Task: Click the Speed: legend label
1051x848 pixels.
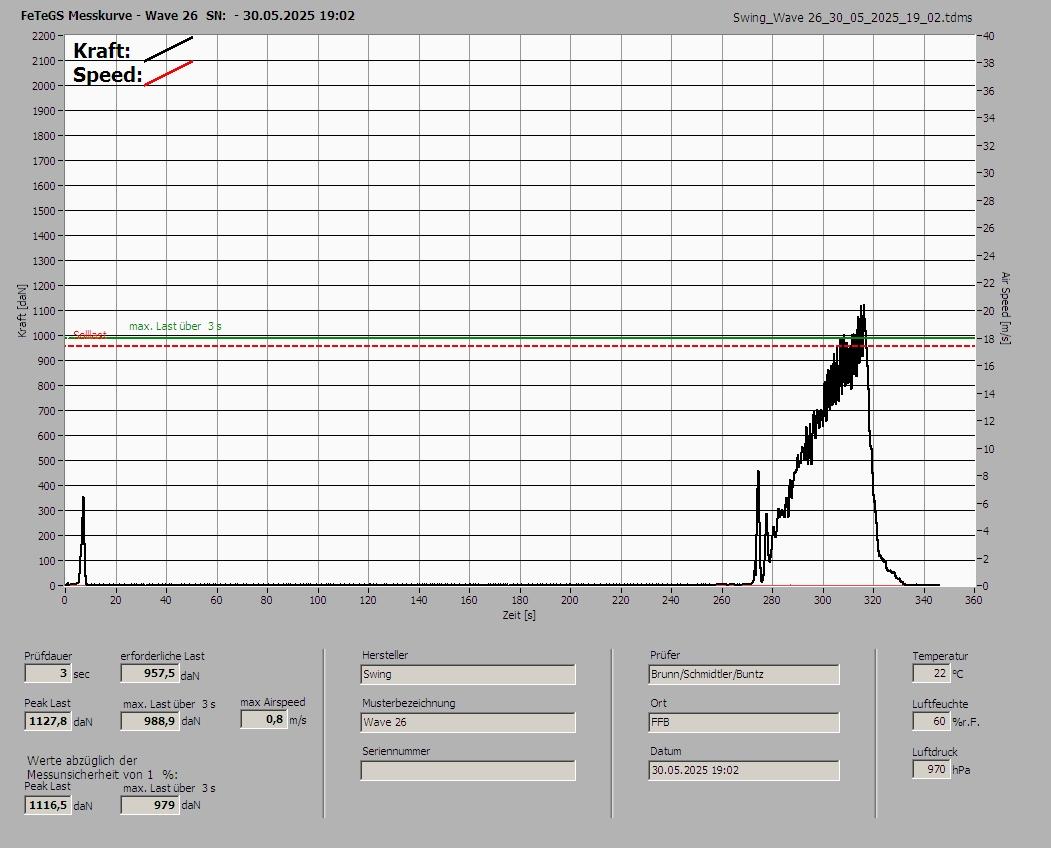Action: click(107, 74)
